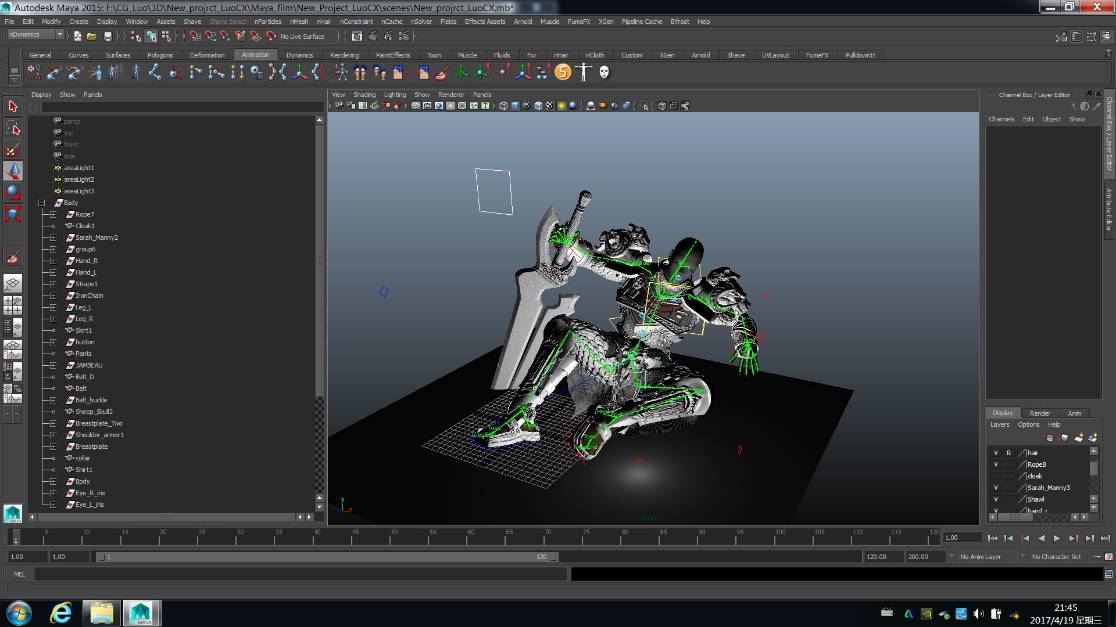The width and height of the screenshot is (1116, 627).
Task: Switch to the Polygons shelf tab
Action: [160, 55]
